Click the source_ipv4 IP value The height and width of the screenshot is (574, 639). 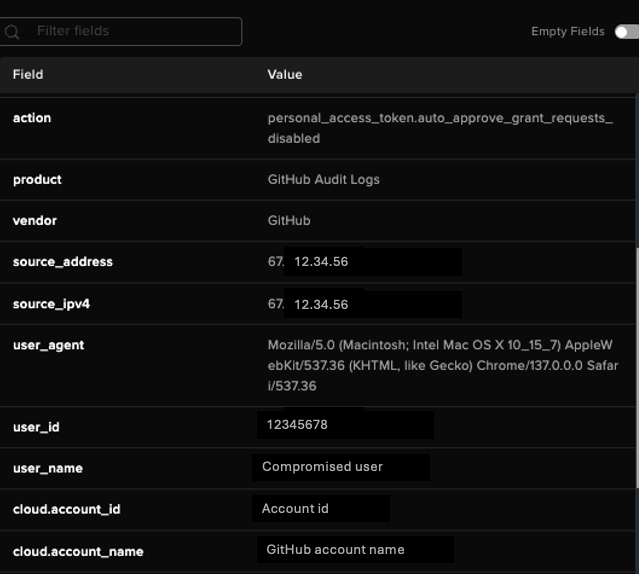[x=308, y=304]
